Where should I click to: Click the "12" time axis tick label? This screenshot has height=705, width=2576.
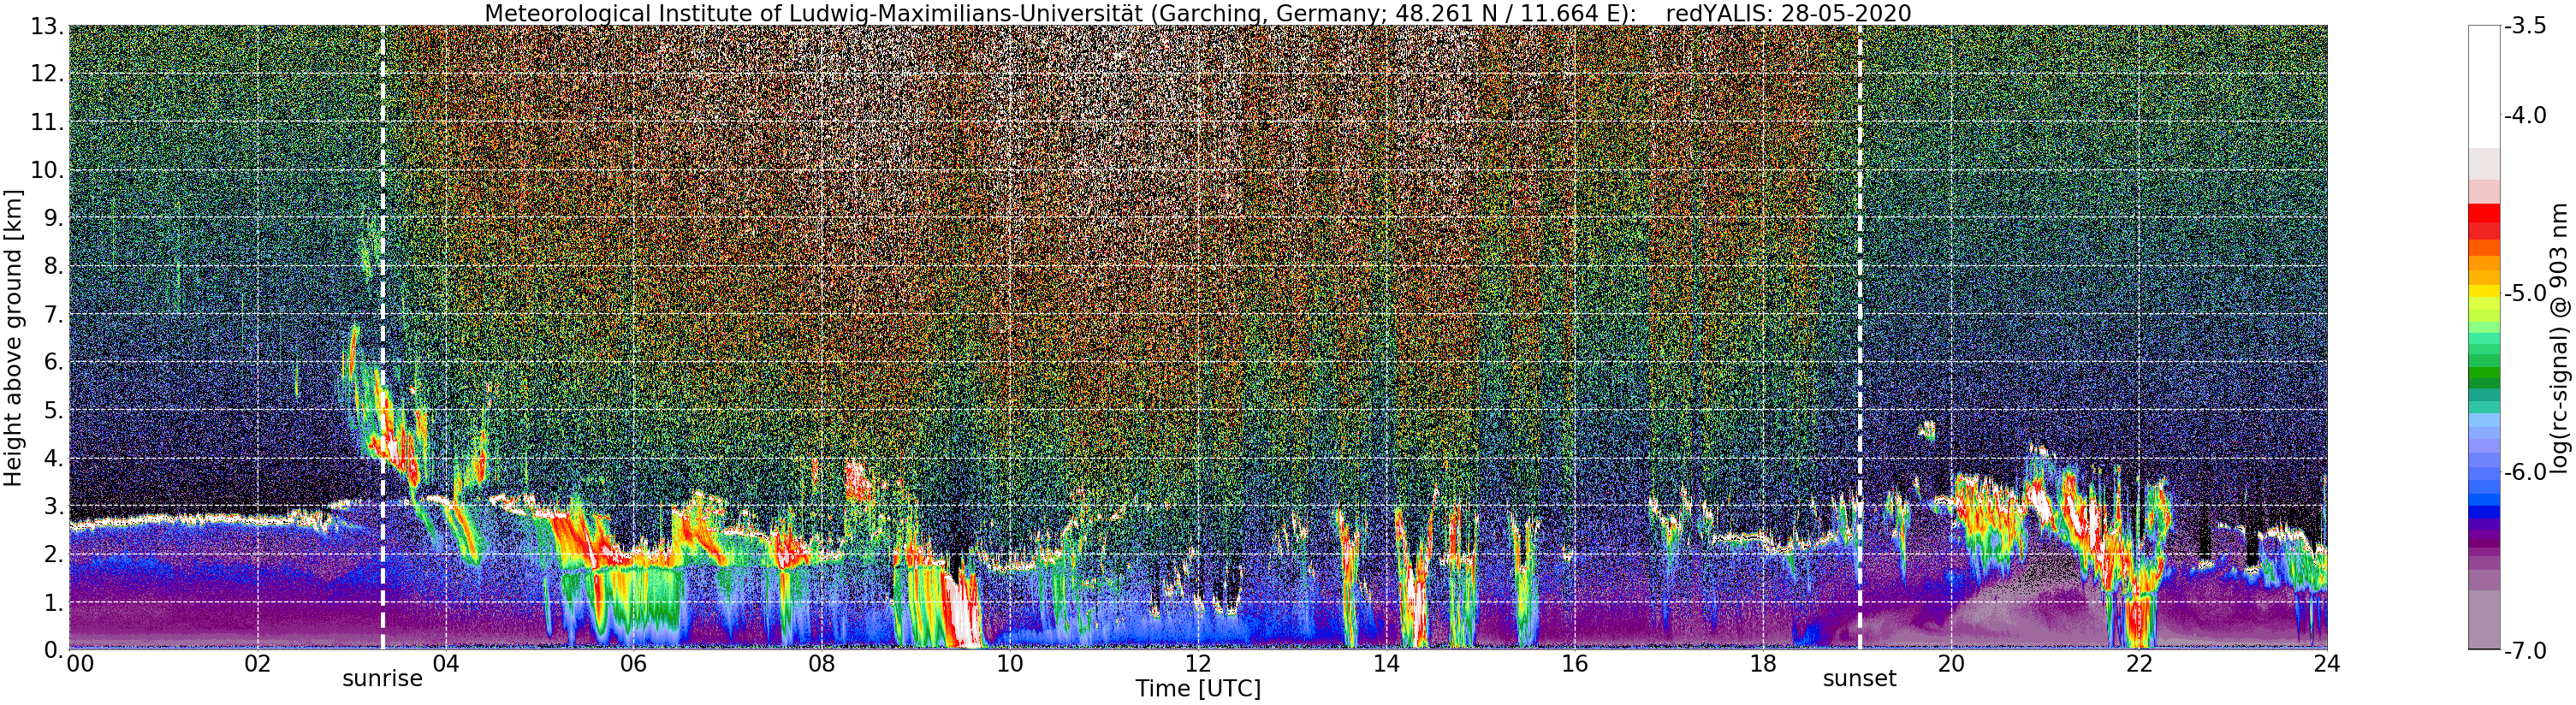click(x=1198, y=664)
